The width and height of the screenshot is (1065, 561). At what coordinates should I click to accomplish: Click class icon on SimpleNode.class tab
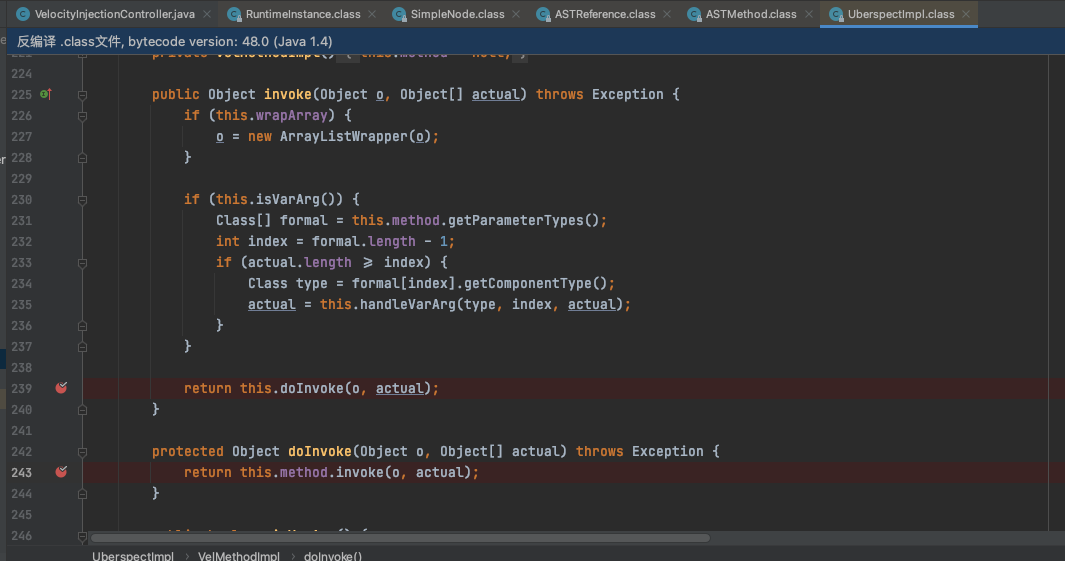pyautogui.click(x=399, y=14)
